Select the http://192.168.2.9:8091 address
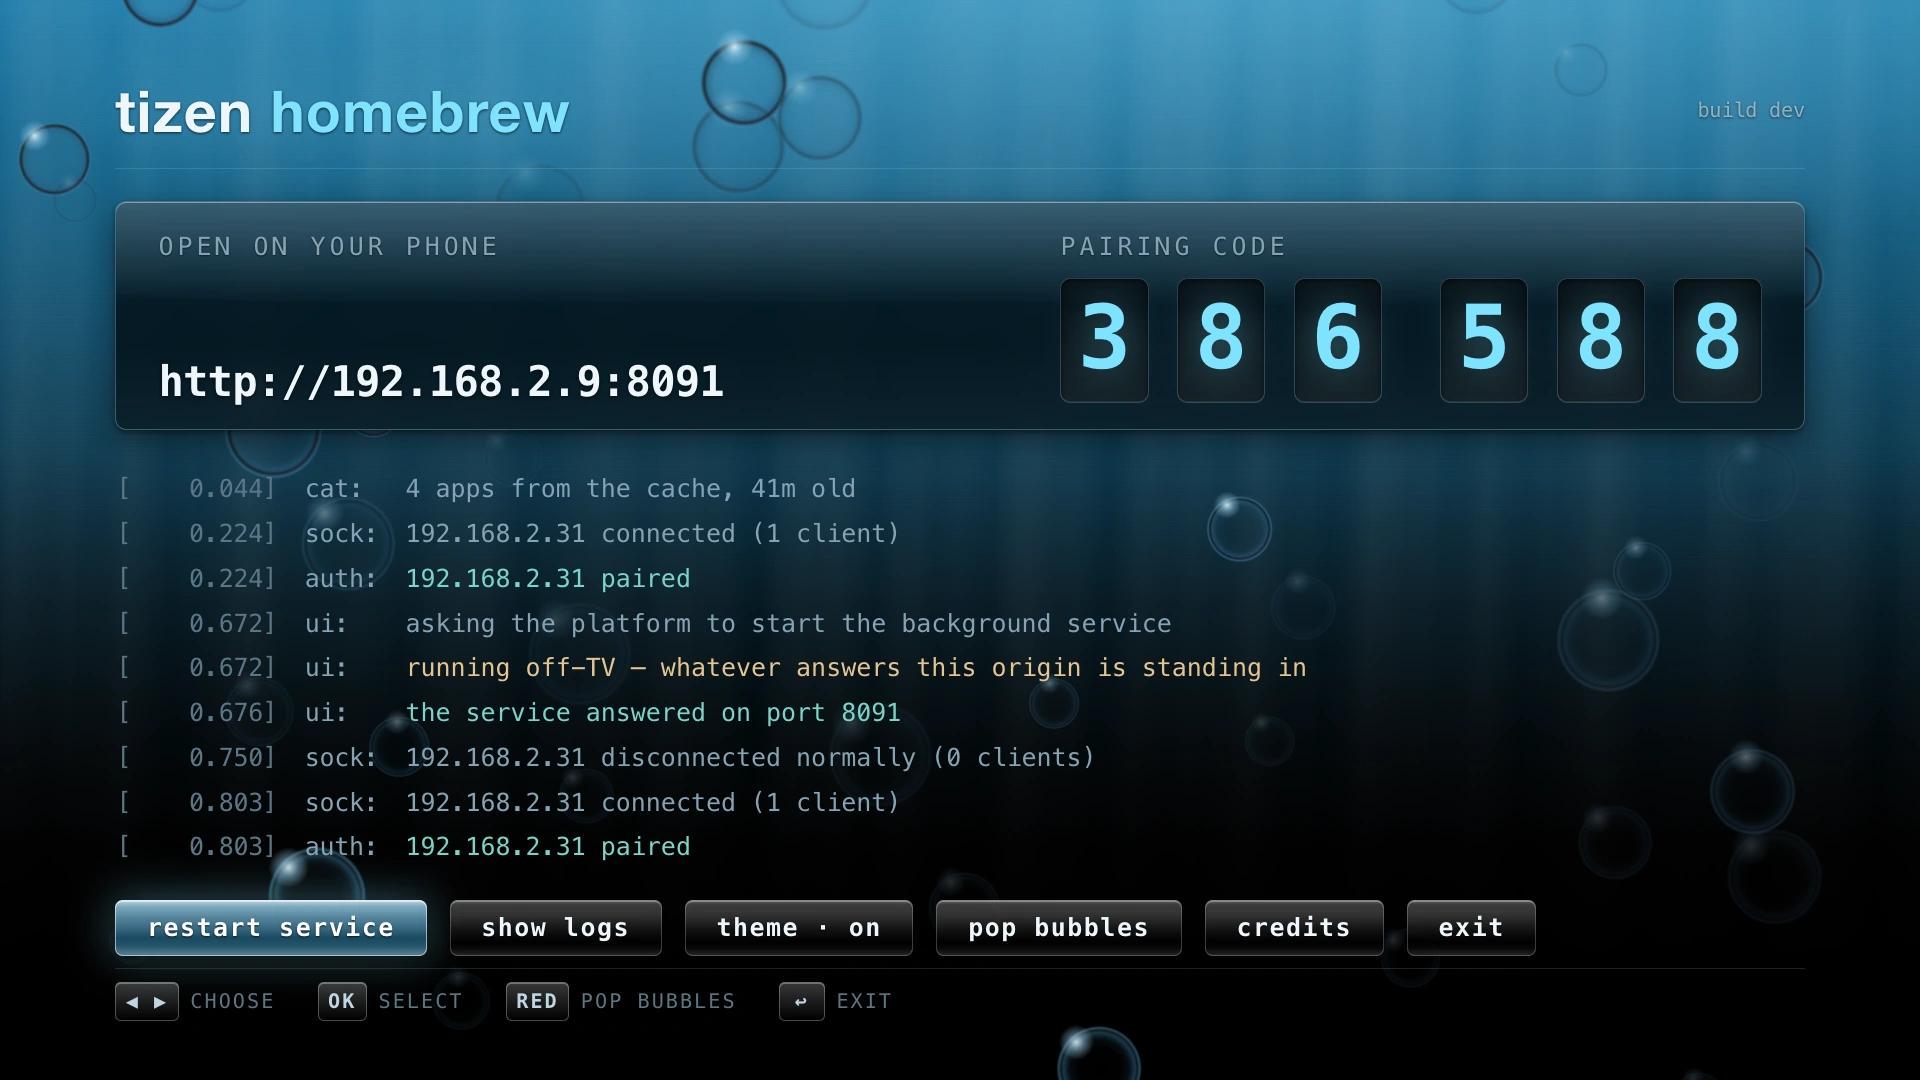 [x=441, y=382]
